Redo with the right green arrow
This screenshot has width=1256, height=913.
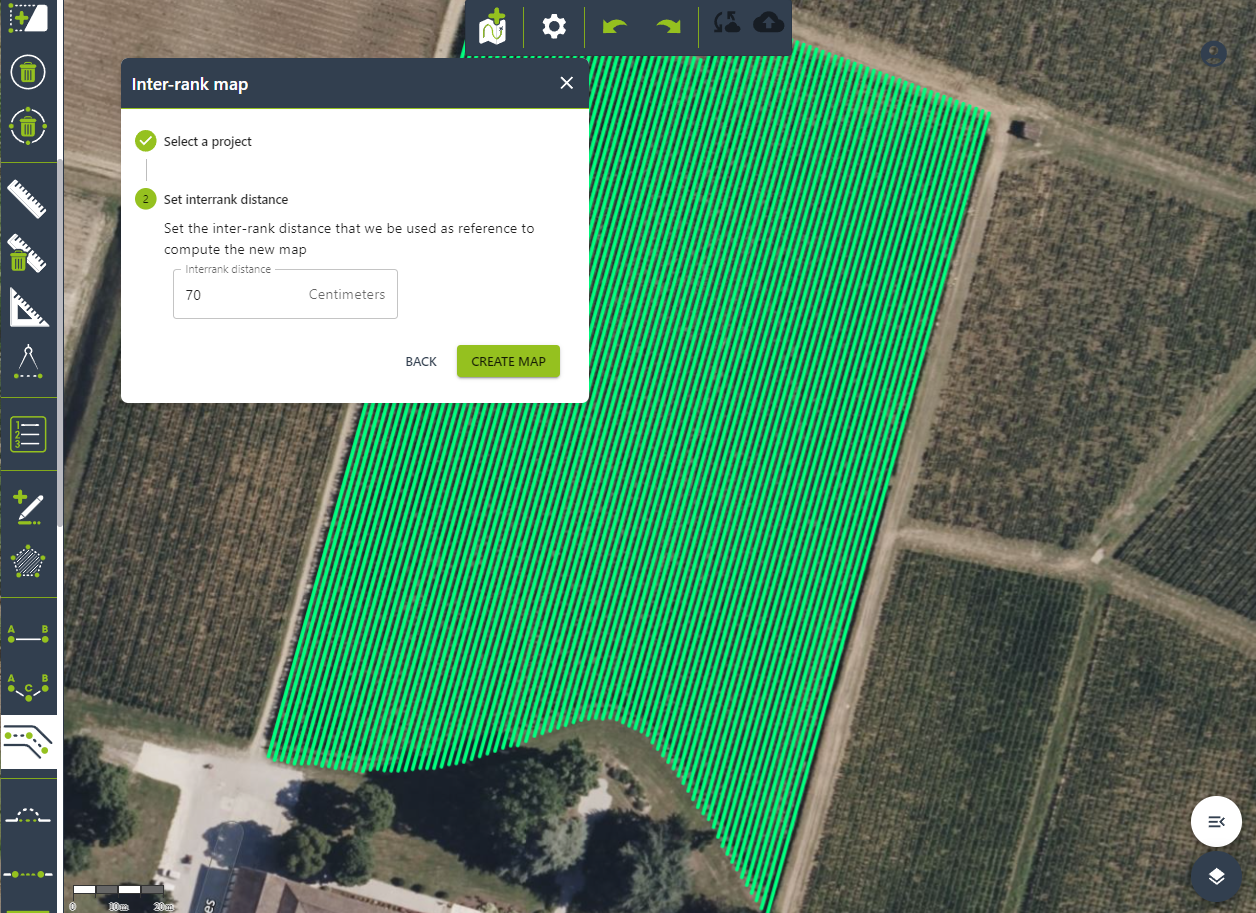[668, 26]
